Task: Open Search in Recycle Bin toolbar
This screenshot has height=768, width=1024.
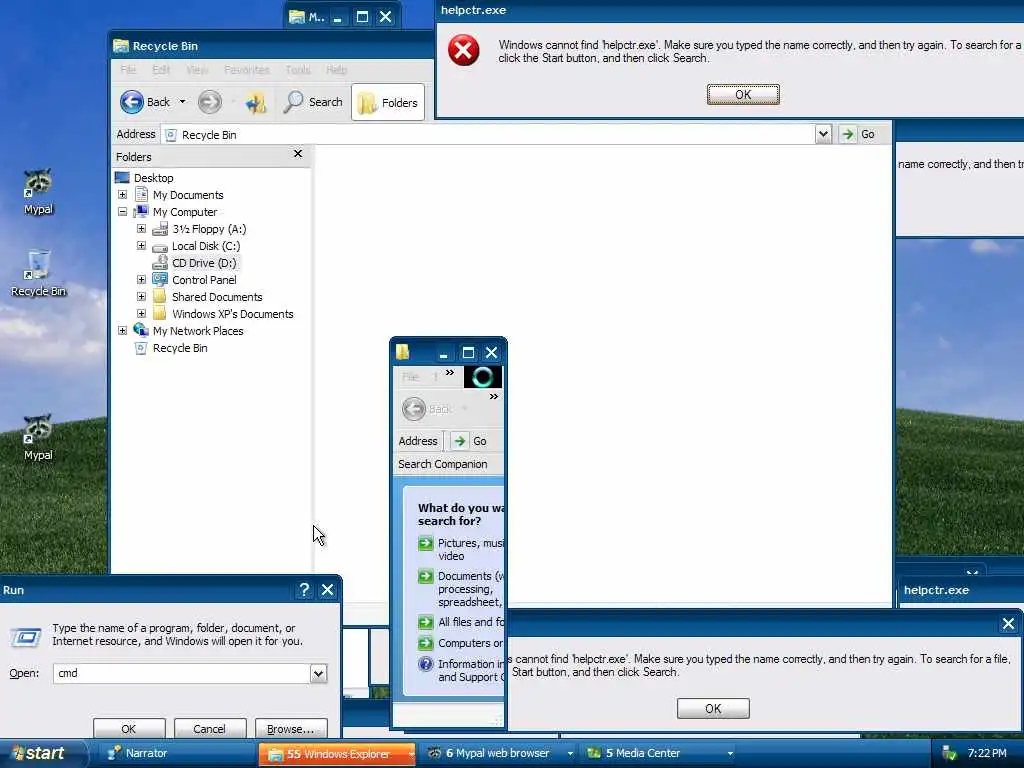Action: tap(313, 102)
